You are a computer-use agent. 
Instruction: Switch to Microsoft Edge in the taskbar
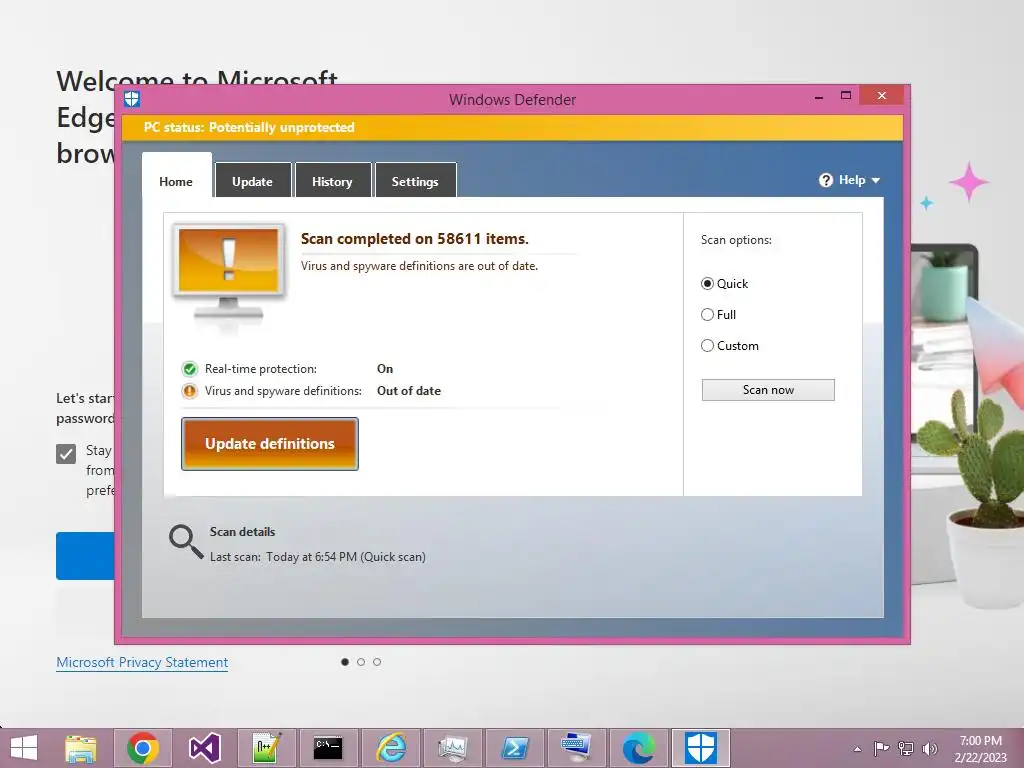[x=638, y=748]
